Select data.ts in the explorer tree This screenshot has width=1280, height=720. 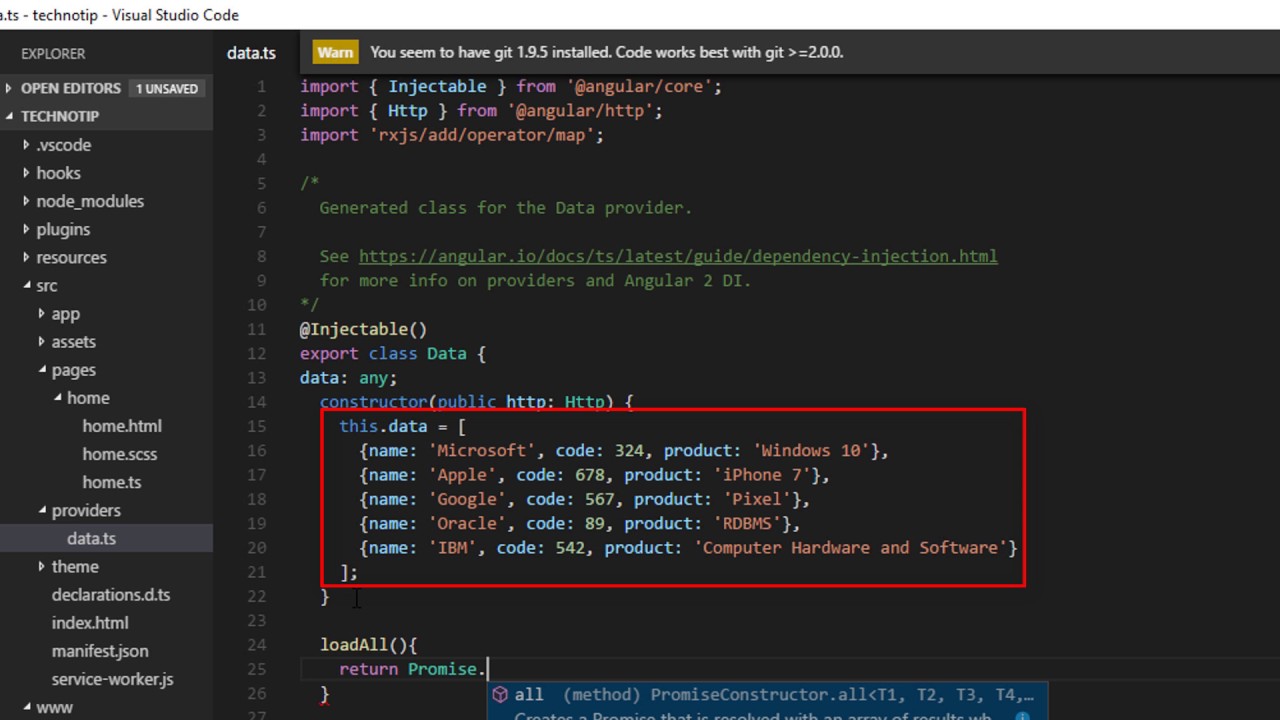click(91, 538)
